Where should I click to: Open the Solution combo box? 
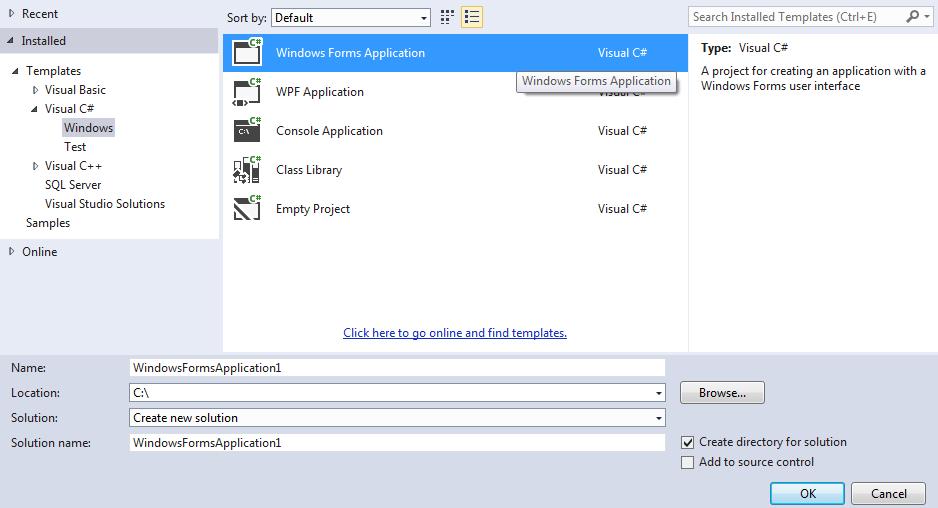(x=397, y=418)
